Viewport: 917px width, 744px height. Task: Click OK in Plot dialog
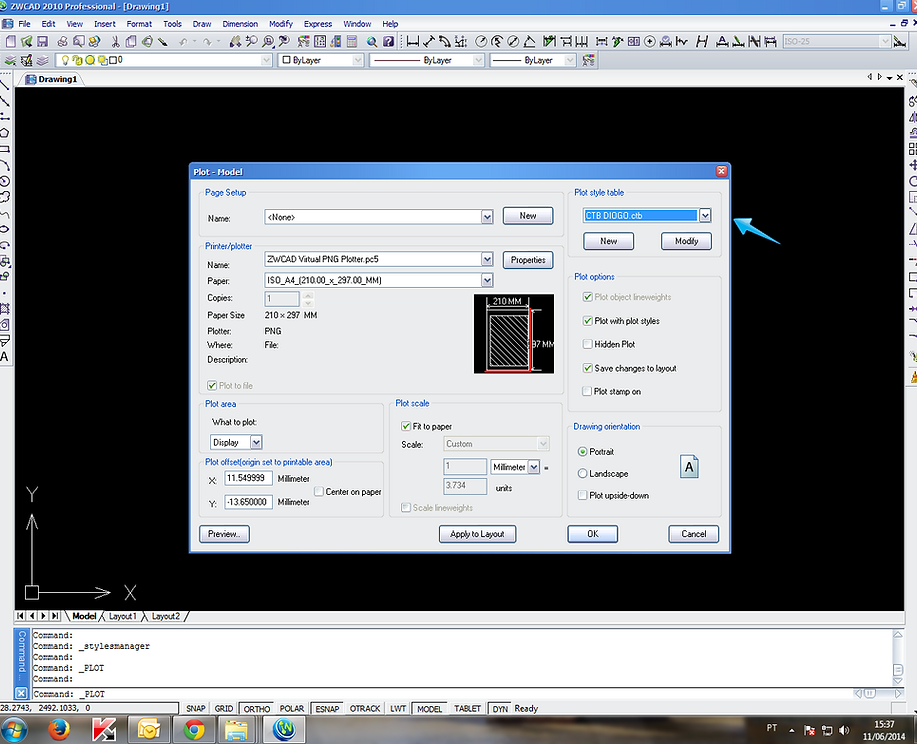[x=592, y=534]
